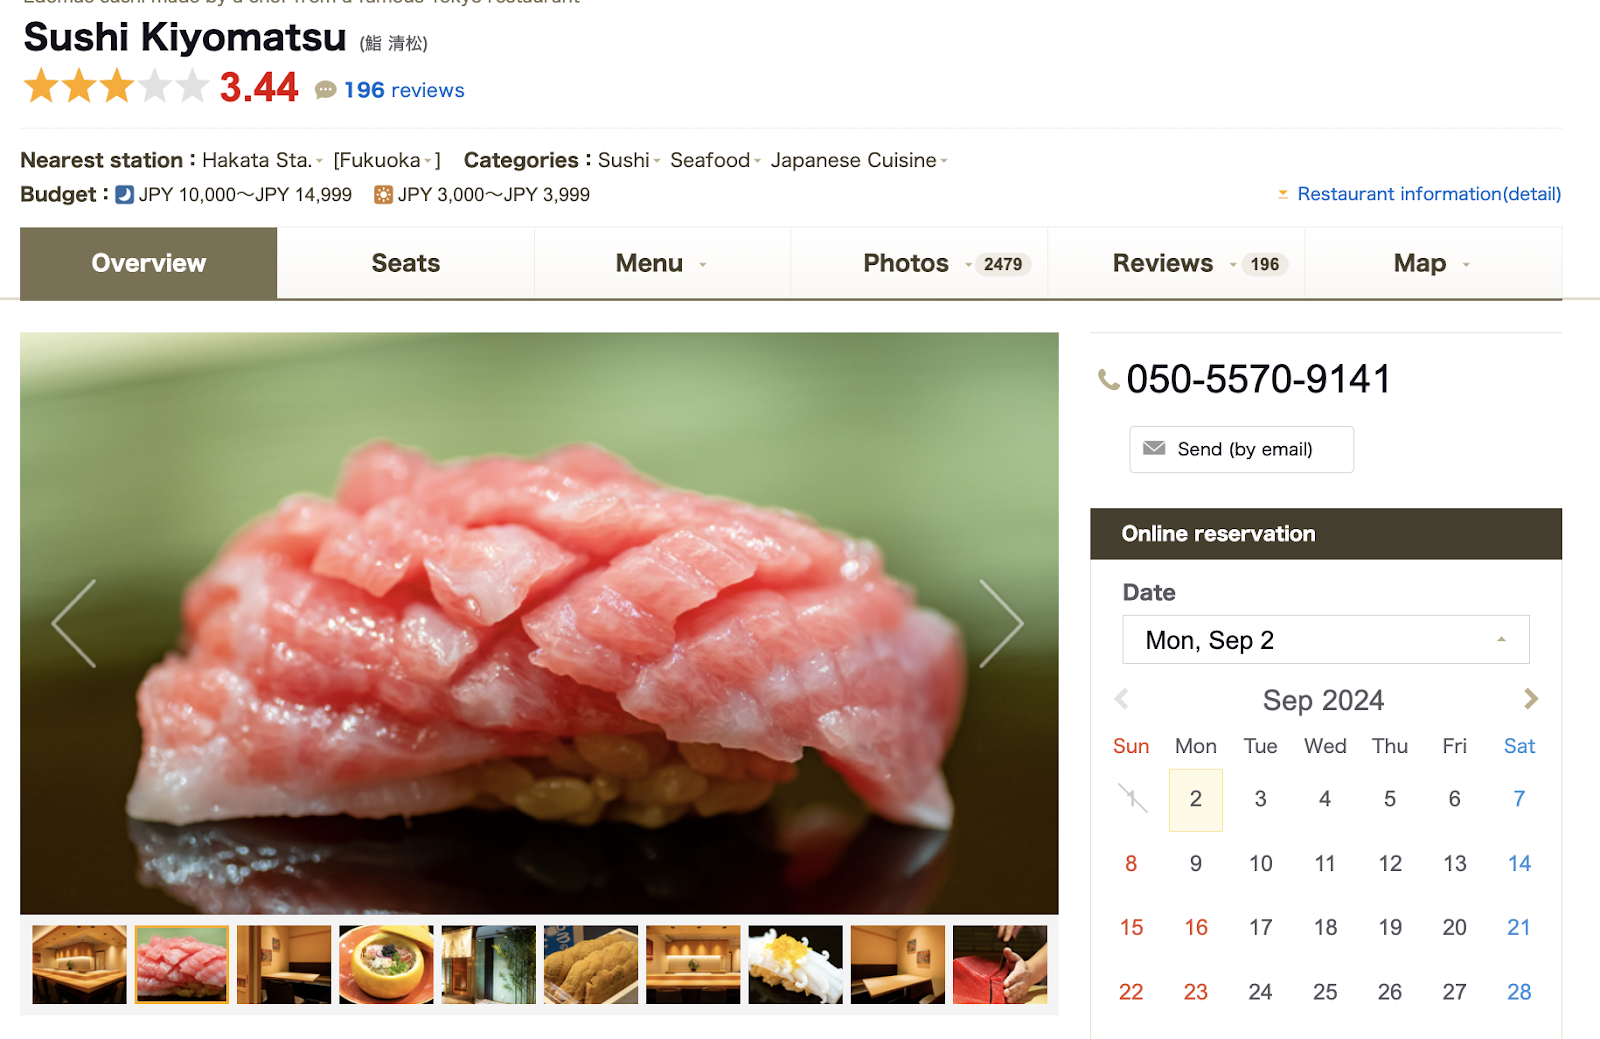This screenshot has height=1039, width=1600.
Task: Select September 14 in the calendar
Action: click(1519, 863)
